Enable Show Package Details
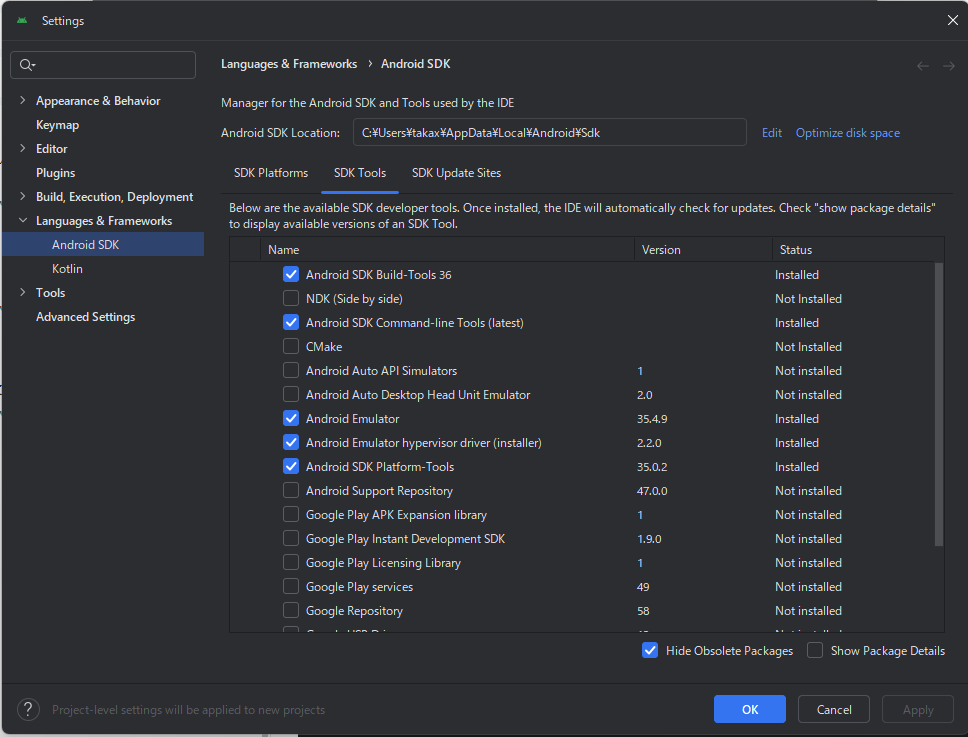Screen dimensions: 968x737 coord(815,651)
